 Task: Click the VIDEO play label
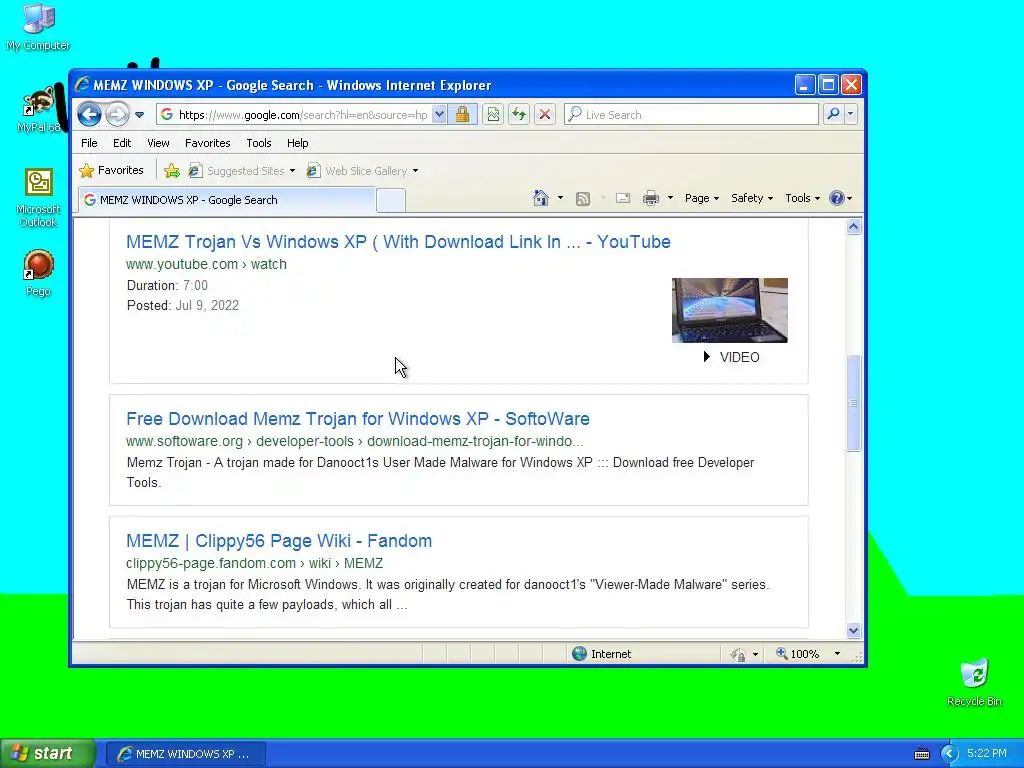click(731, 357)
